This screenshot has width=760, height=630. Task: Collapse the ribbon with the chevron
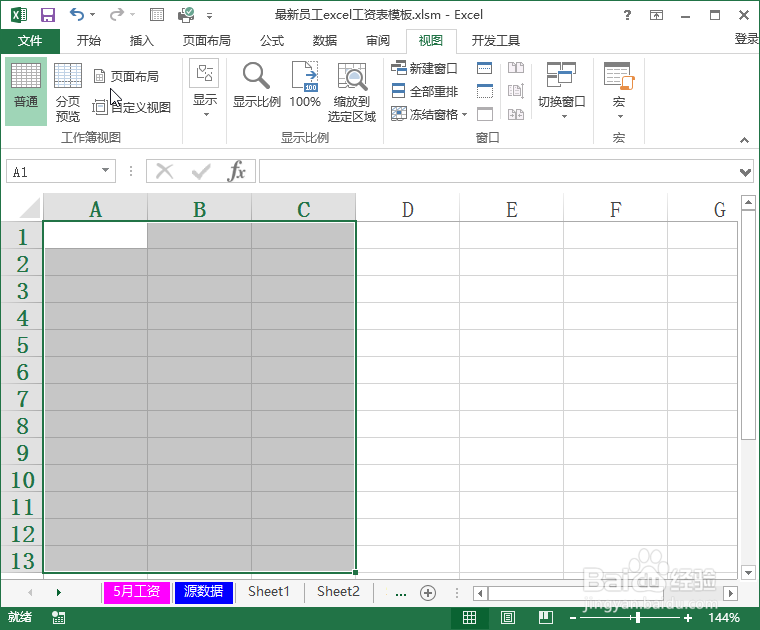(x=744, y=140)
